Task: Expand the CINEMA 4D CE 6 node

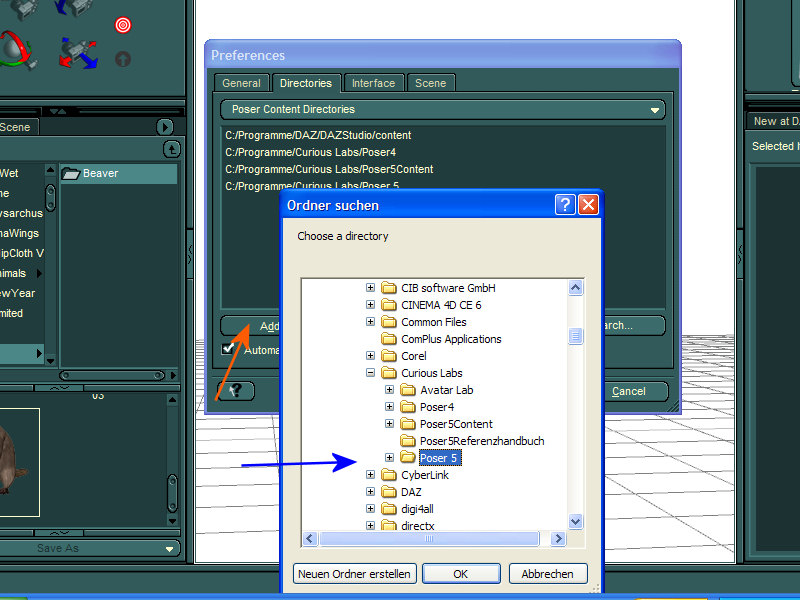Action: click(370, 305)
